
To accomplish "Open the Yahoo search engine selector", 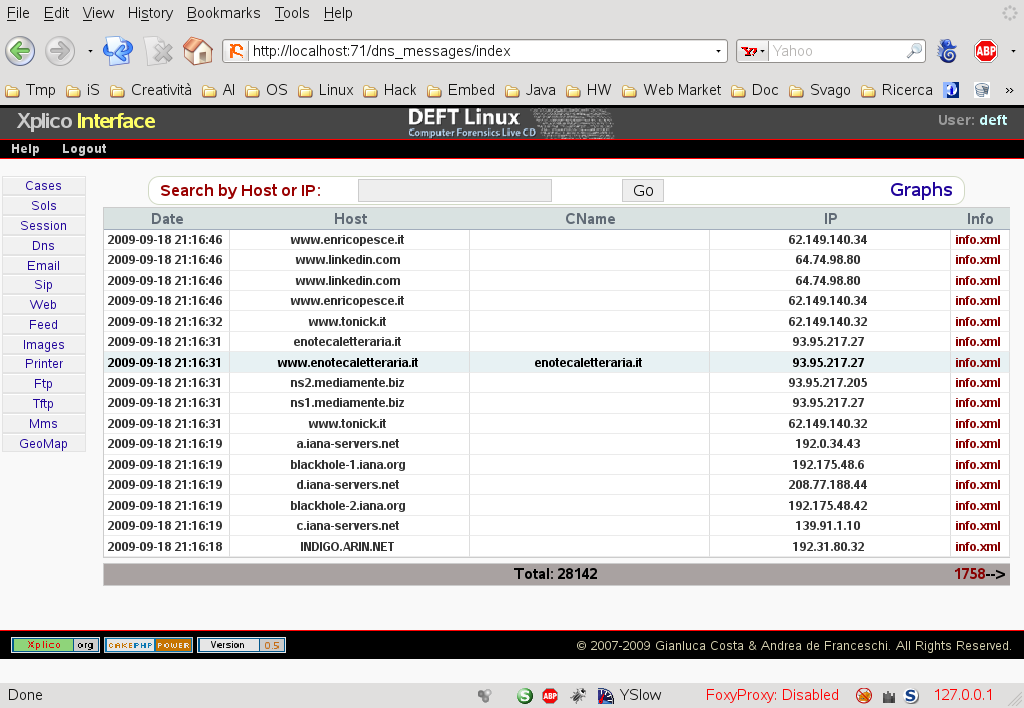I will [x=753, y=51].
